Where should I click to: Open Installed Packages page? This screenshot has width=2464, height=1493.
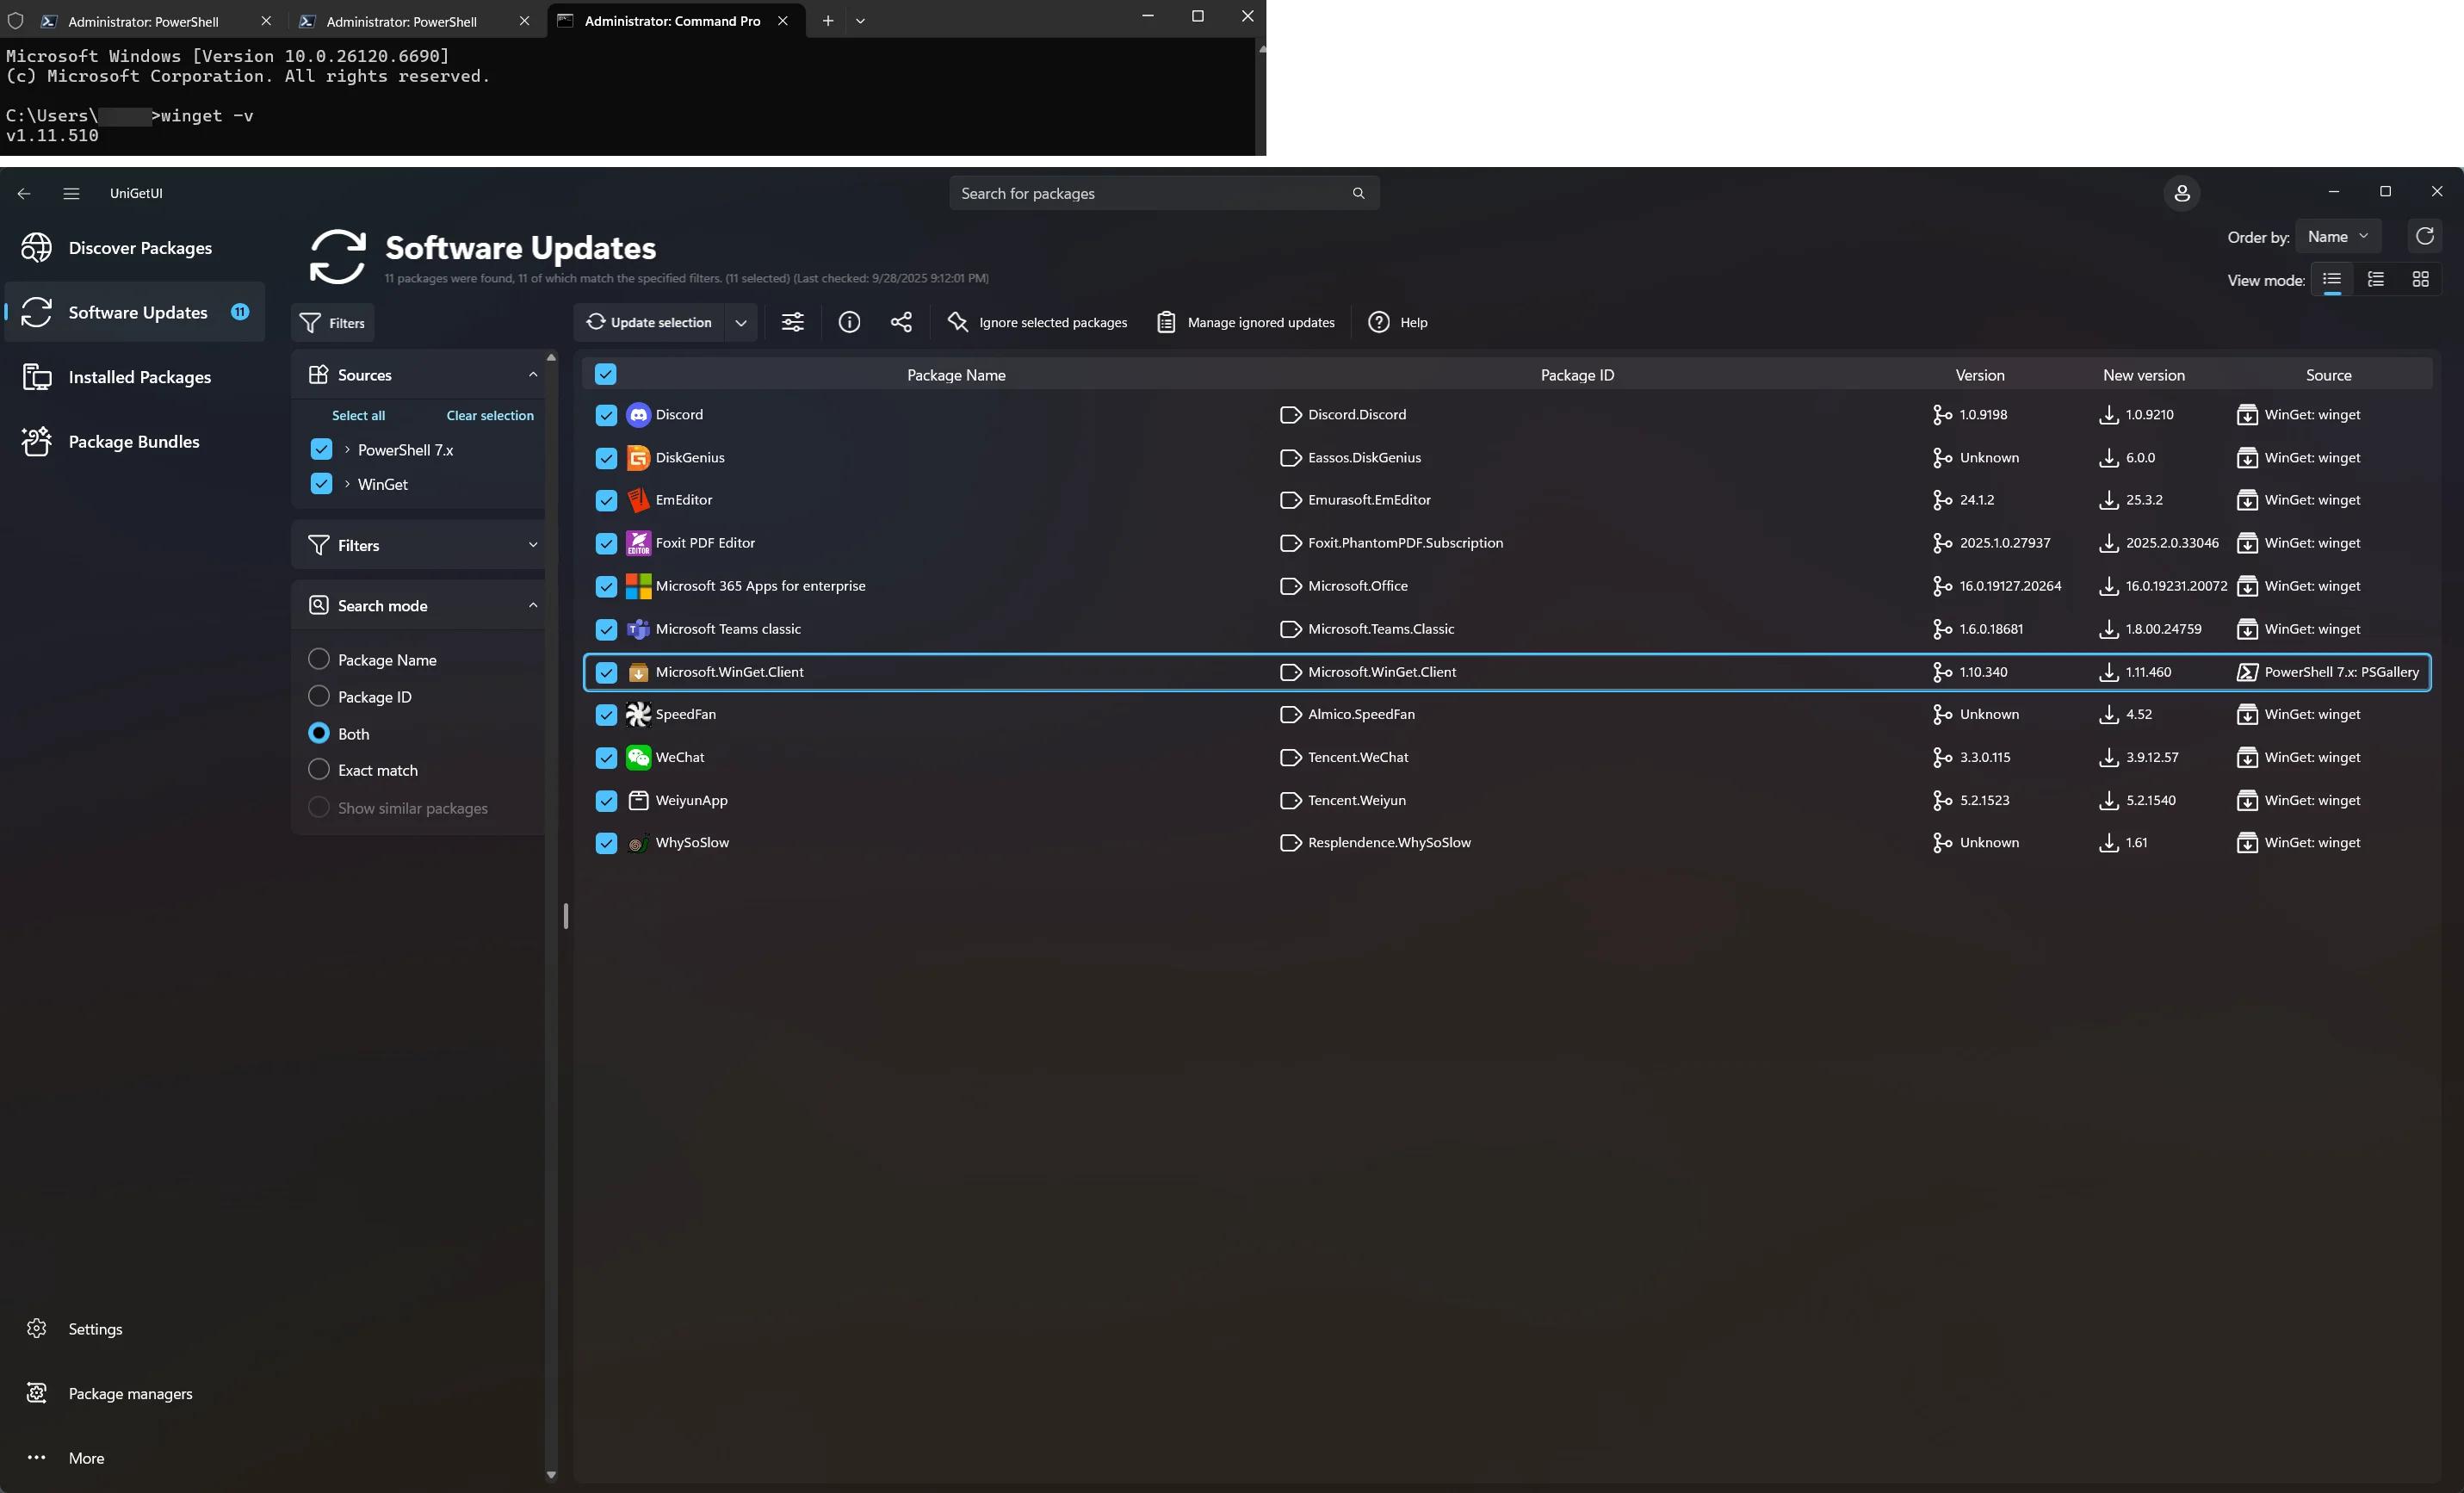(x=136, y=377)
